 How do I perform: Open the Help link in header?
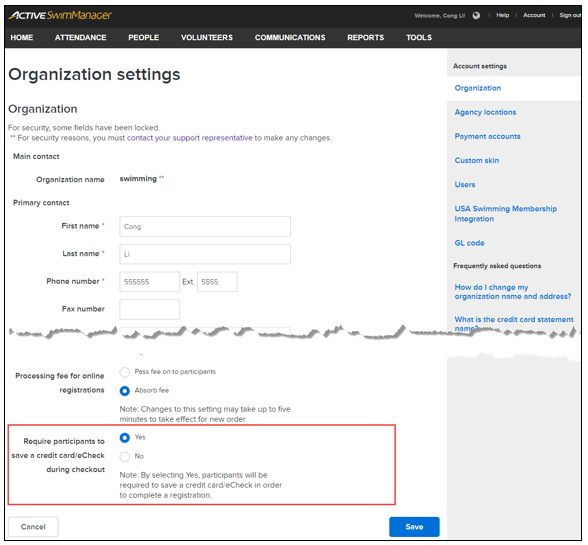click(502, 15)
